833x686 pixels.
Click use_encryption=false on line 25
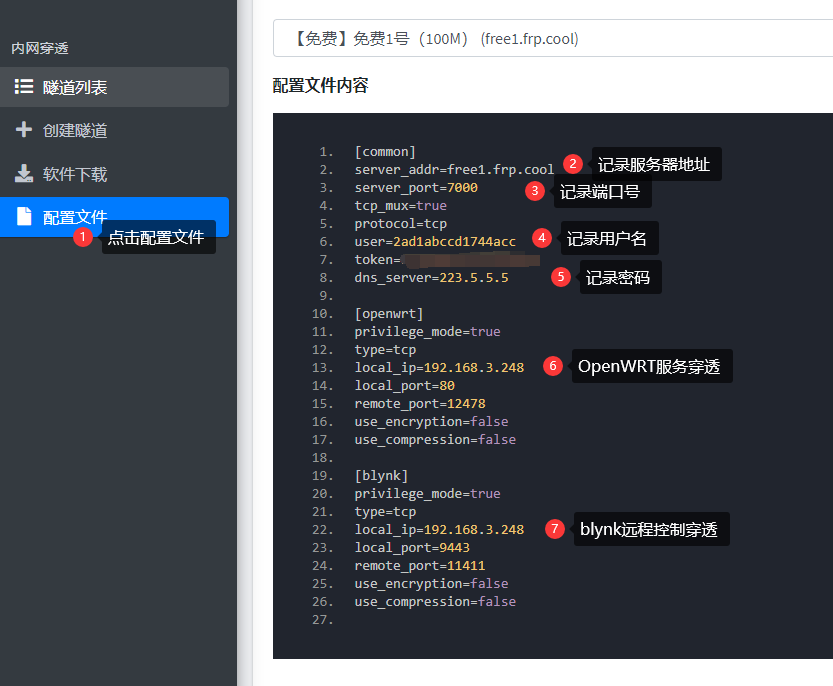[x=431, y=584]
